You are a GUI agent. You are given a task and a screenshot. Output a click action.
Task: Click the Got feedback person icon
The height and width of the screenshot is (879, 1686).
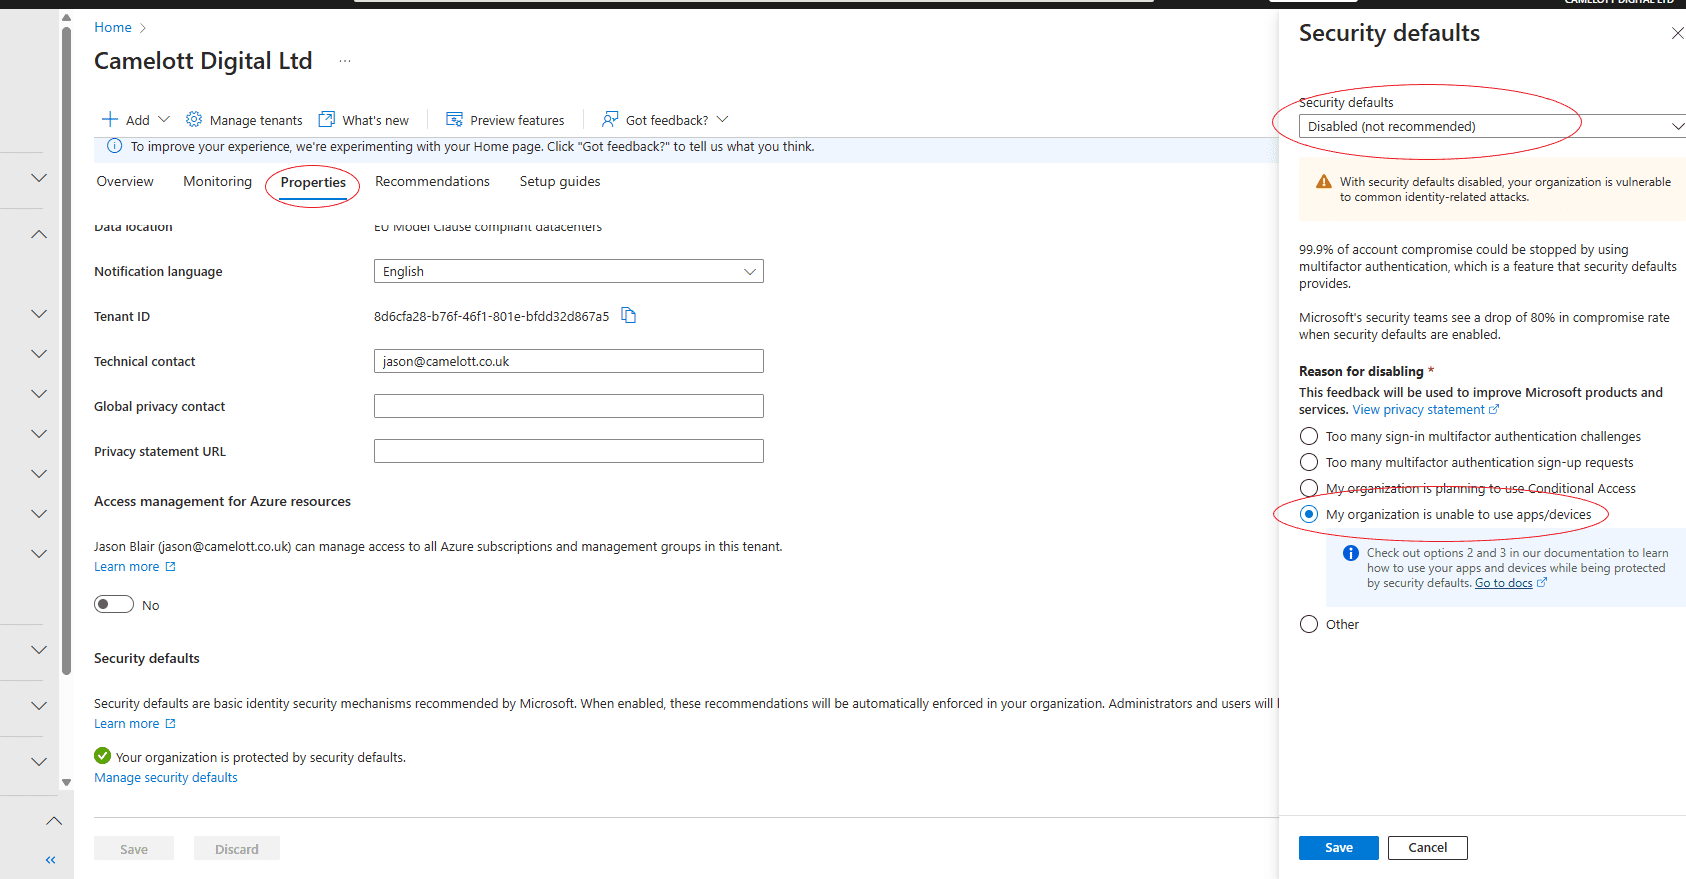(x=610, y=120)
